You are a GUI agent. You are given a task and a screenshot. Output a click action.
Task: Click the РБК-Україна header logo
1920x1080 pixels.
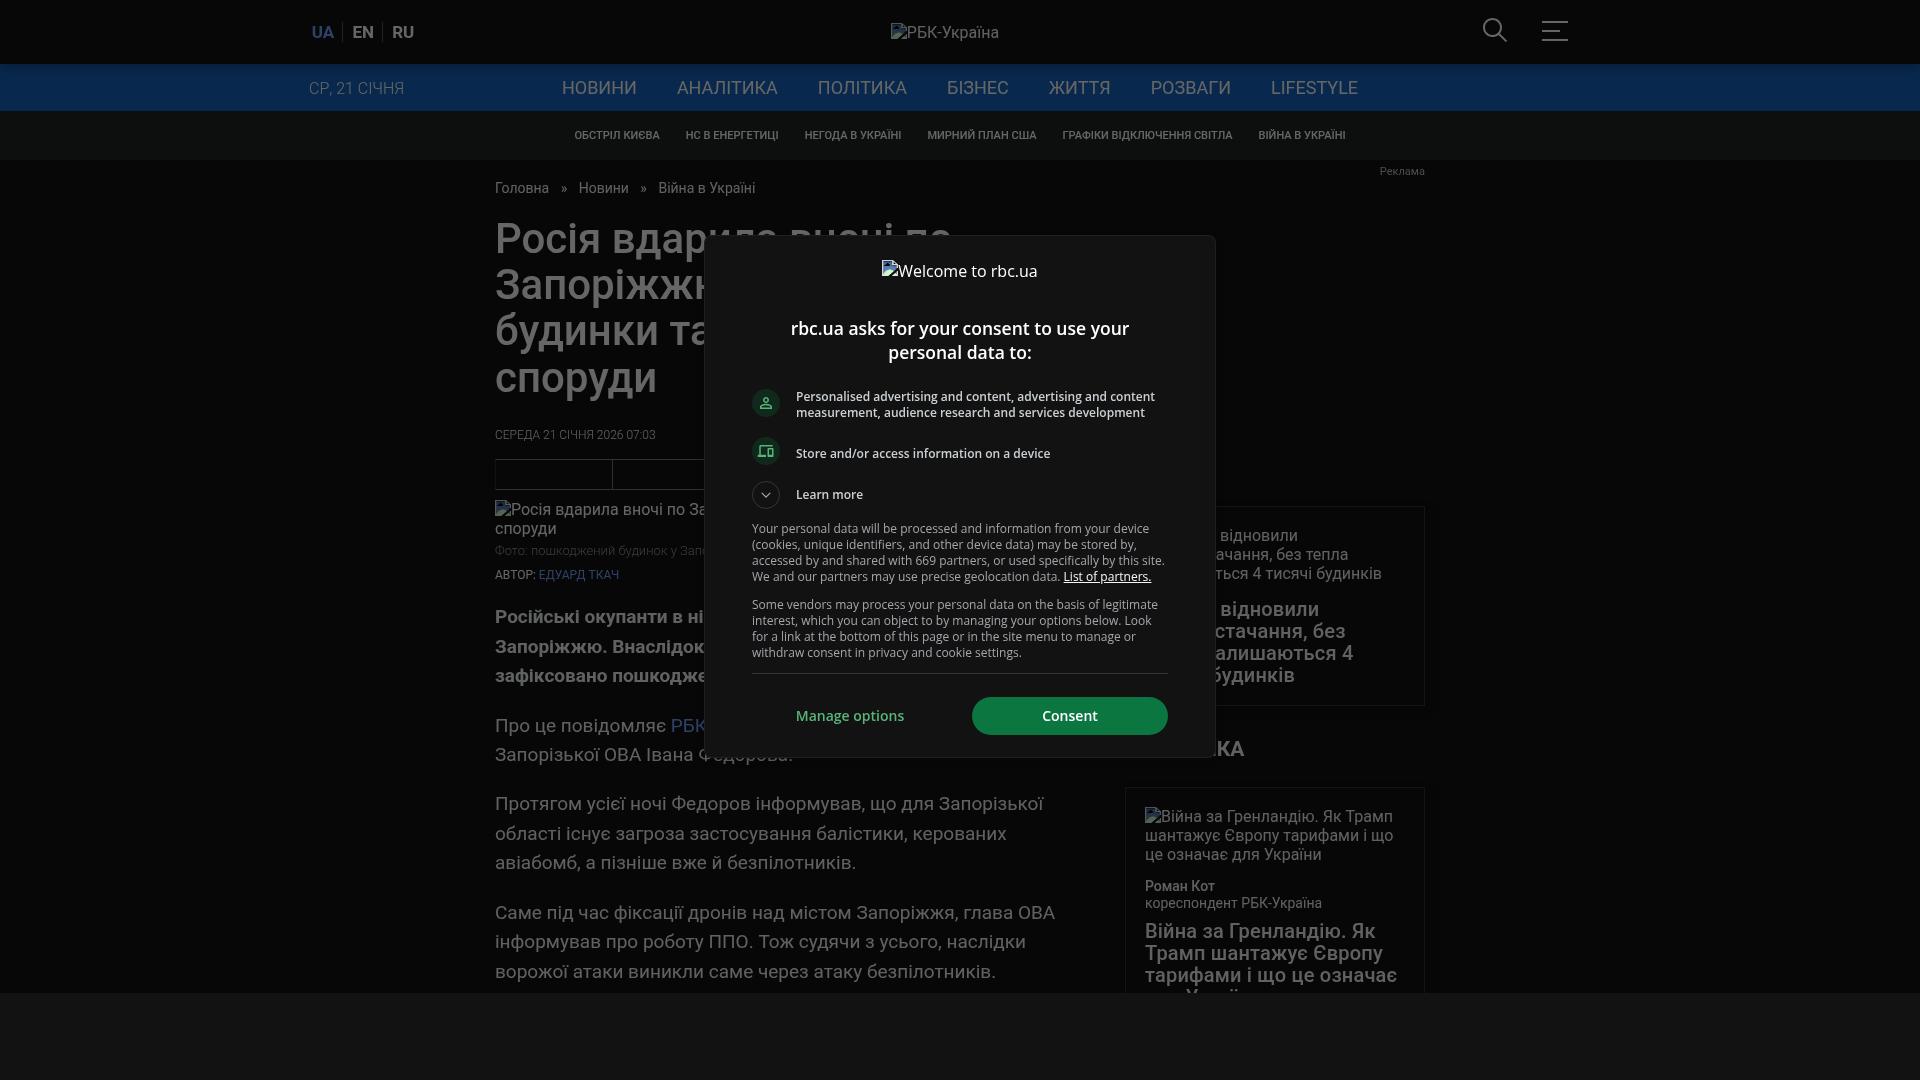pyautogui.click(x=944, y=32)
